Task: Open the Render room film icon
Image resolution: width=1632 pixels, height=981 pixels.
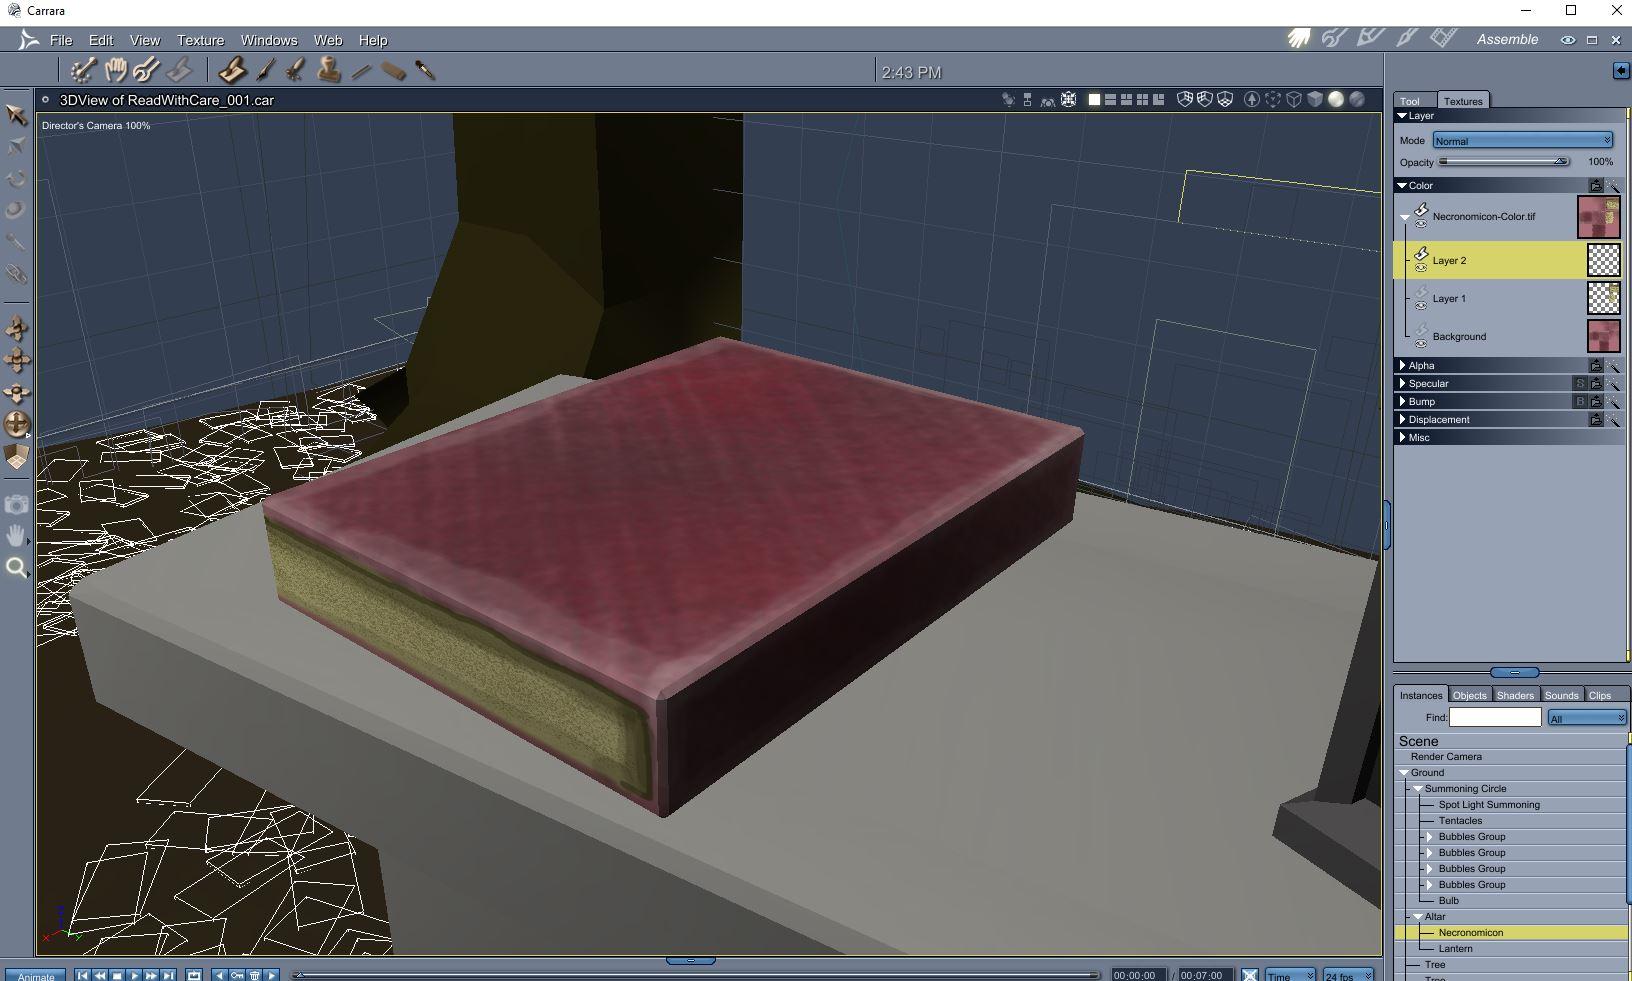Action: coord(1443,39)
